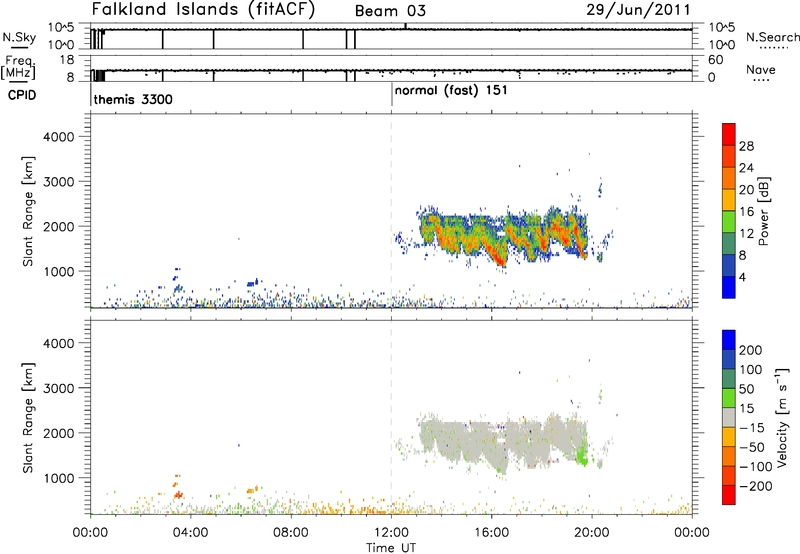The image size is (800, 554).
Task: Click the date '29/Jun/2011'
Action: click(638, 9)
